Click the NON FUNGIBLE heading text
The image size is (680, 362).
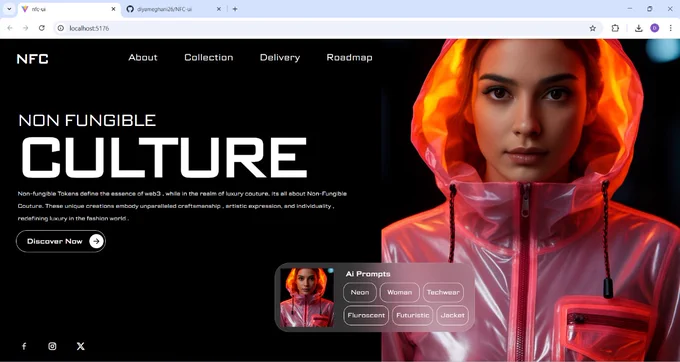pyautogui.click(x=87, y=120)
